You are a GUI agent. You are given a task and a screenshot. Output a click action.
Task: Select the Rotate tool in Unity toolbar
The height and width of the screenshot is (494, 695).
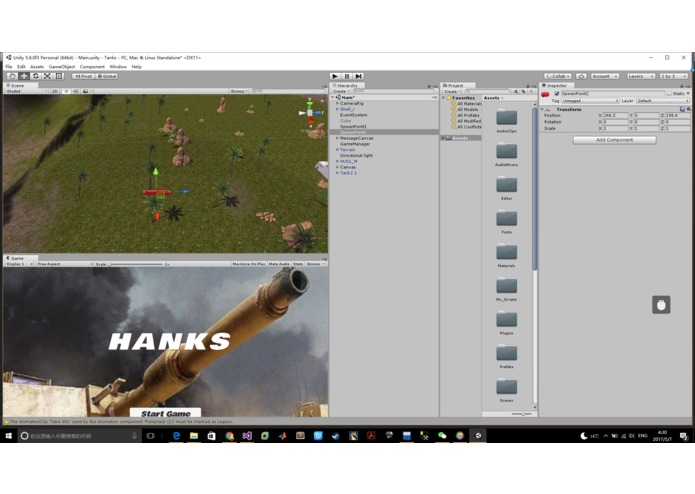point(35,76)
